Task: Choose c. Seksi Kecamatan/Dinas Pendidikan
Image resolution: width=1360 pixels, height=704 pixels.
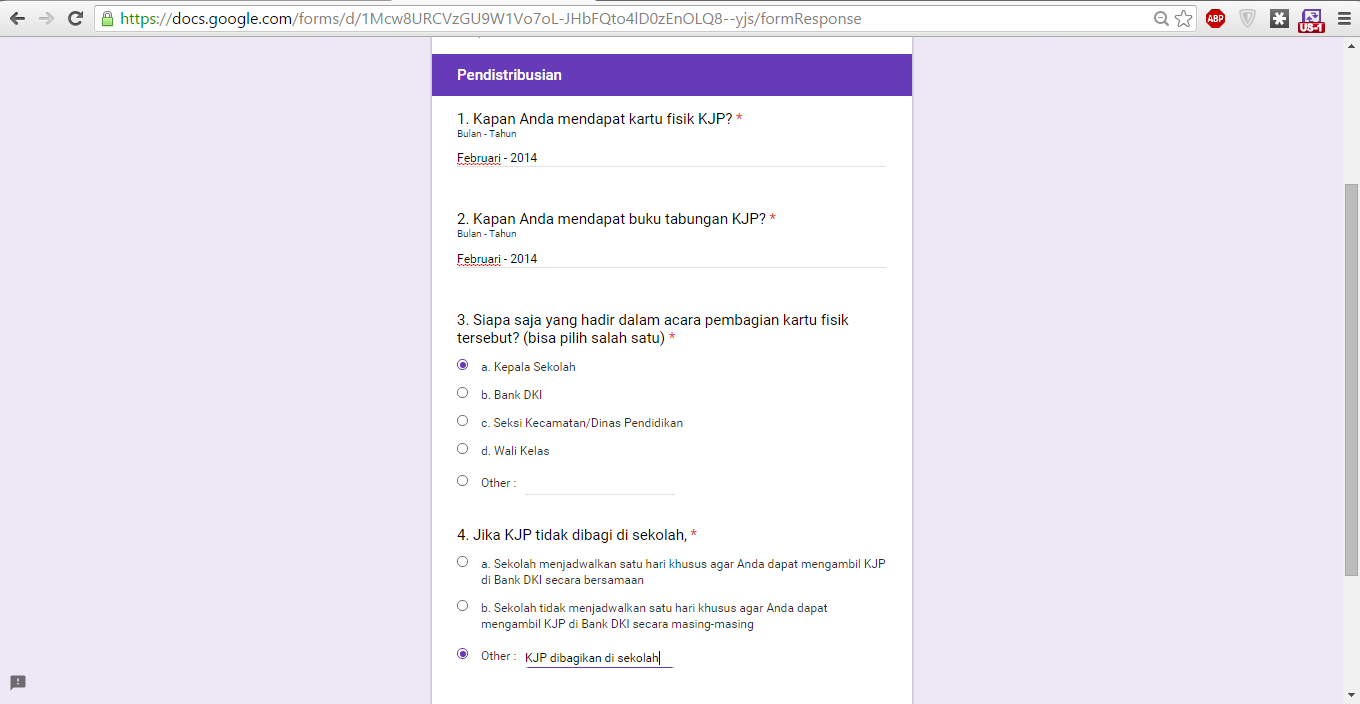Action: [462, 421]
